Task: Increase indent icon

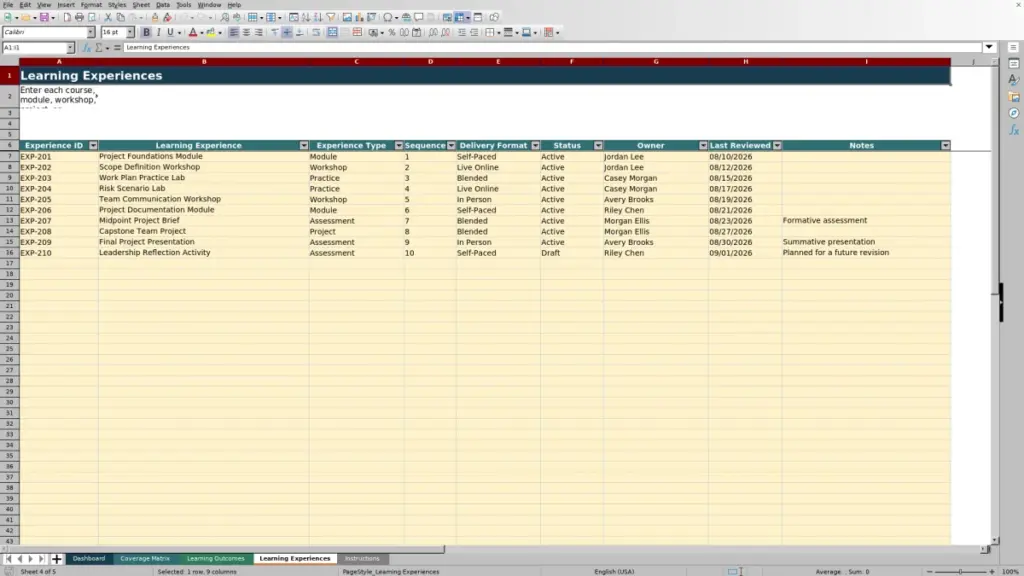Action: tap(462, 33)
